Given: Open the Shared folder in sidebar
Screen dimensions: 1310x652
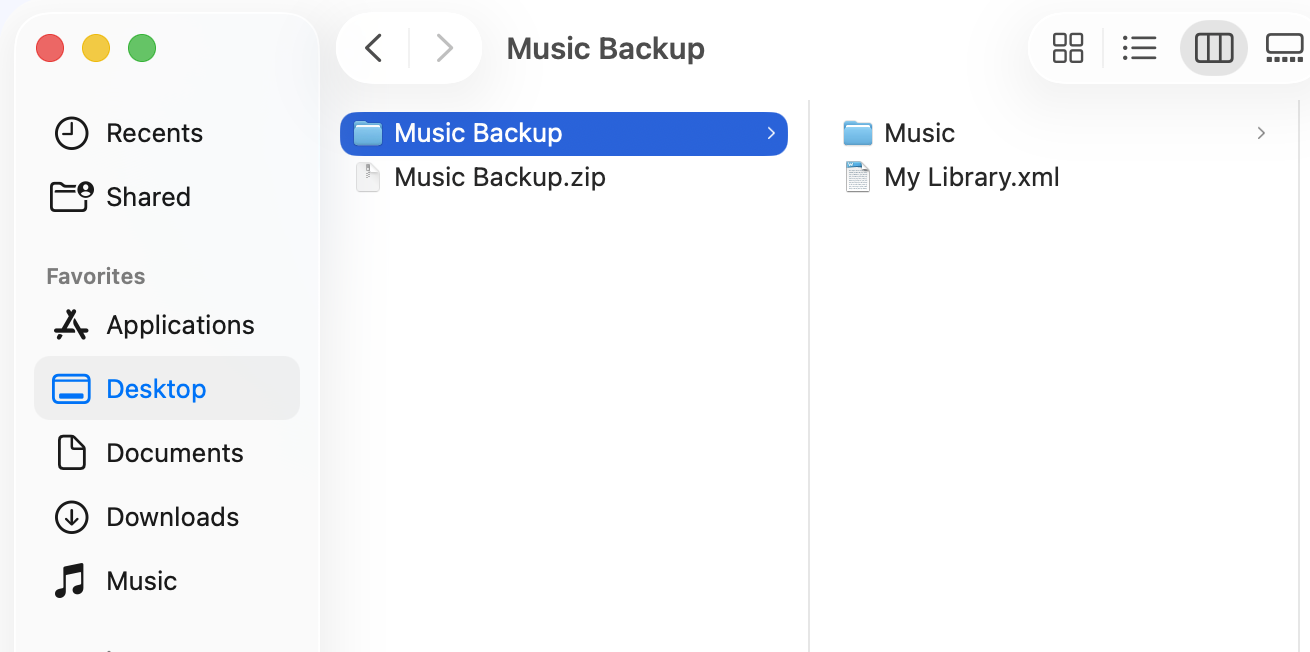Looking at the screenshot, I should tap(148, 197).
